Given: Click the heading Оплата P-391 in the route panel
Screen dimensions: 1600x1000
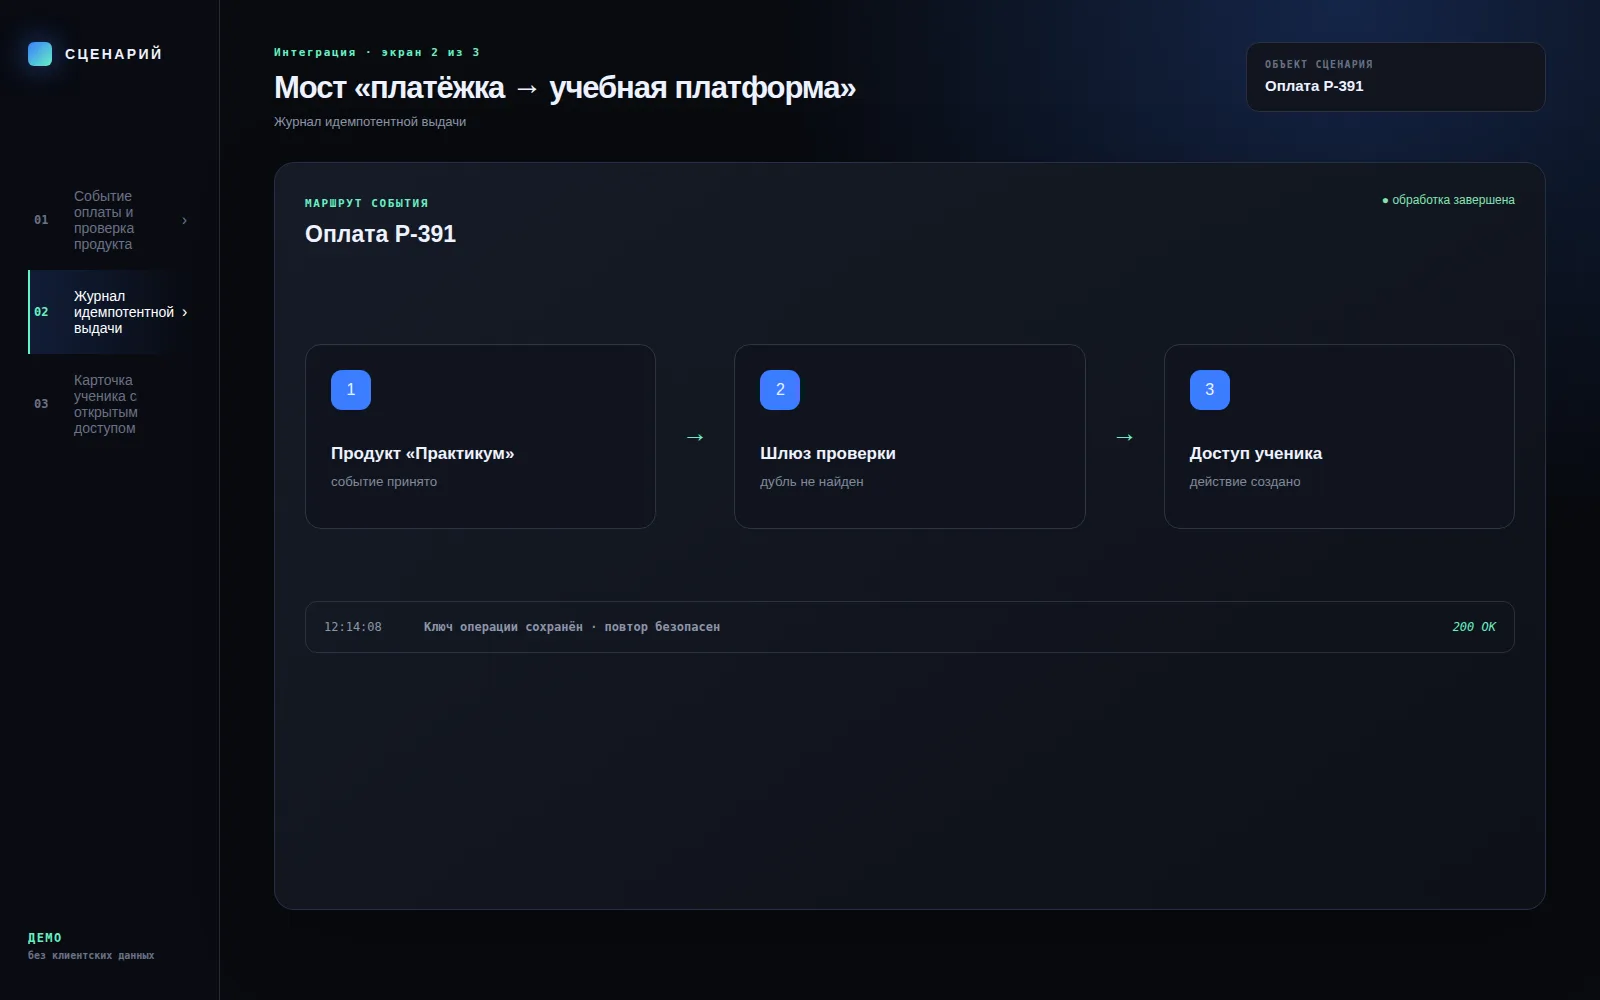Looking at the screenshot, I should pyautogui.click(x=380, y=234).
